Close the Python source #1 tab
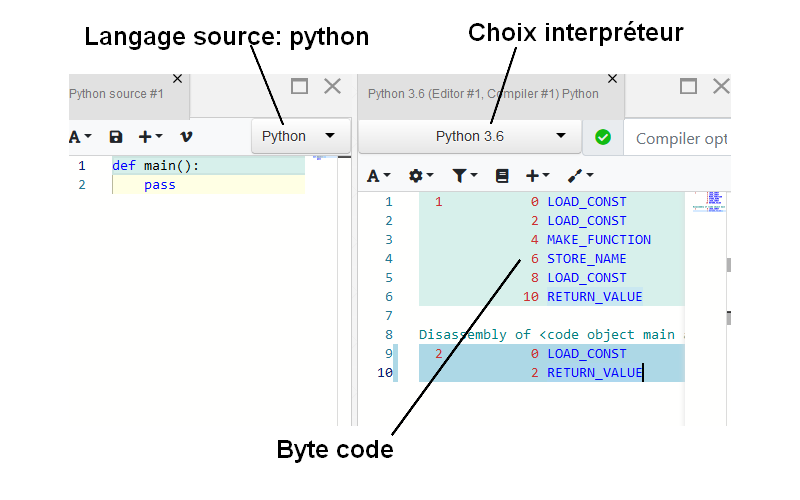800x500 pixels. coord(178,78)
